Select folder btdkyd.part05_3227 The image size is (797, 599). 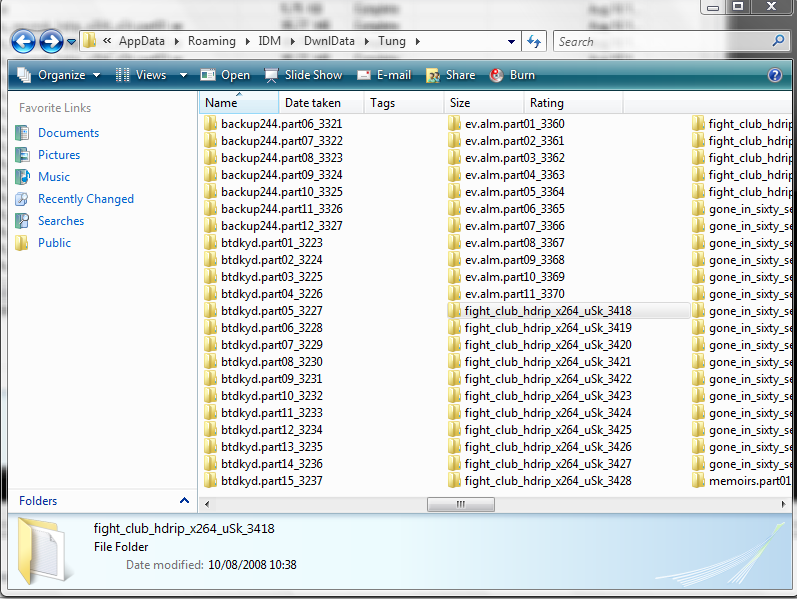click(271, 311)
